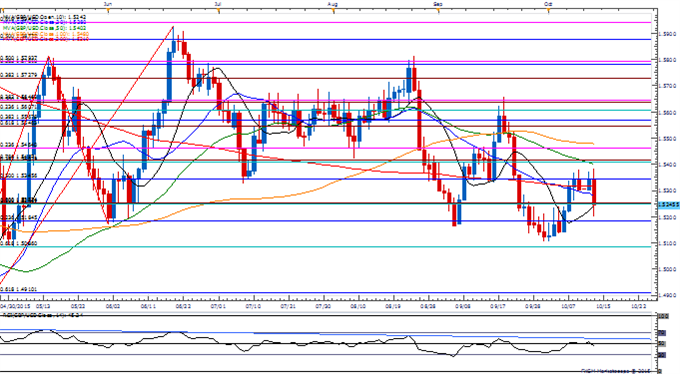This screenshot has height=374, width=680.
Task: Click the 10/15 date axis label
Action: point(603,306)
